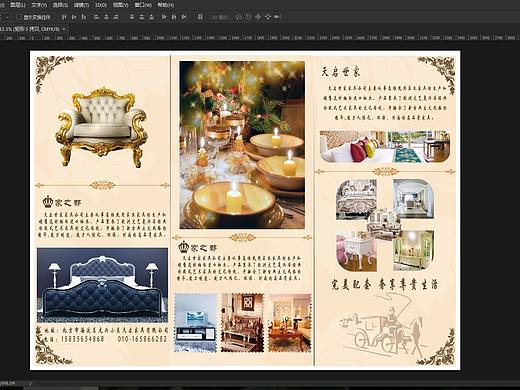Click the distribute horizontal centers icon
The image size is (520, 390).
coord(174,17)
